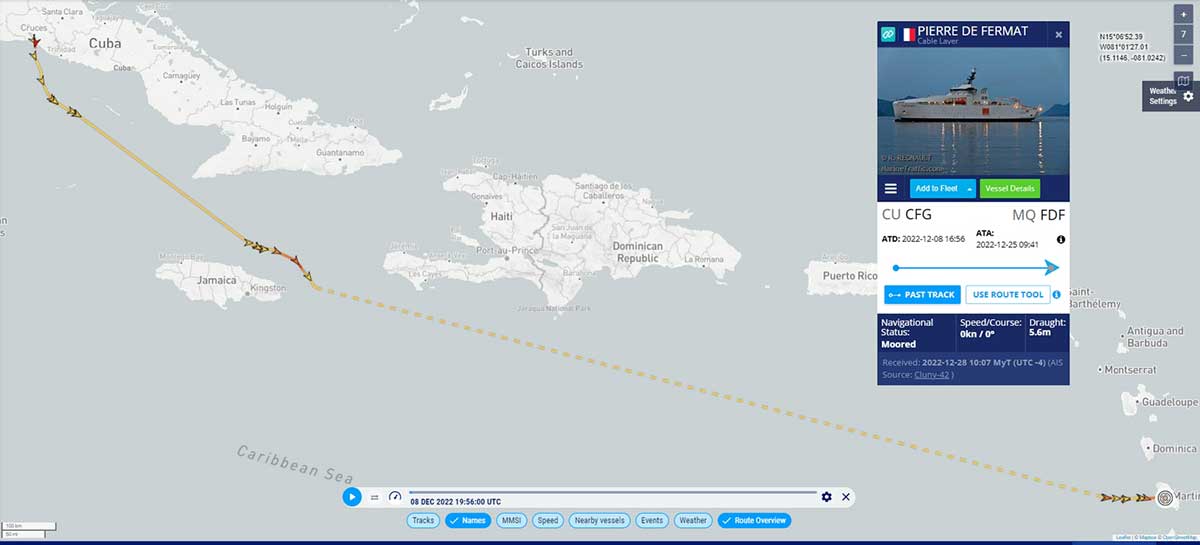Toggle the MMSI option
The width and height of the screenshot is (1200, 545).
pos(511,520)
